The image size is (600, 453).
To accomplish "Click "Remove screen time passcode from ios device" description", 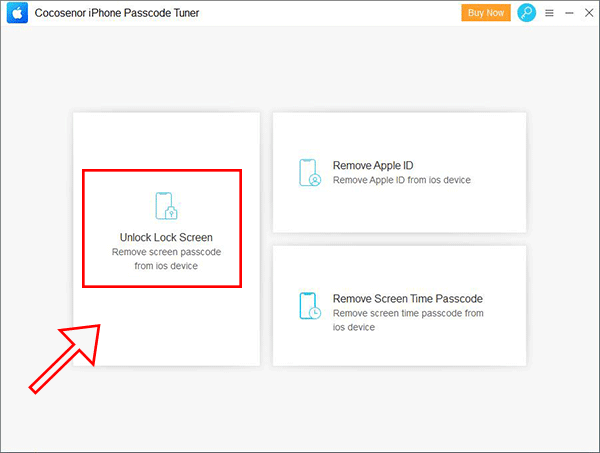I will pos(408,320).
